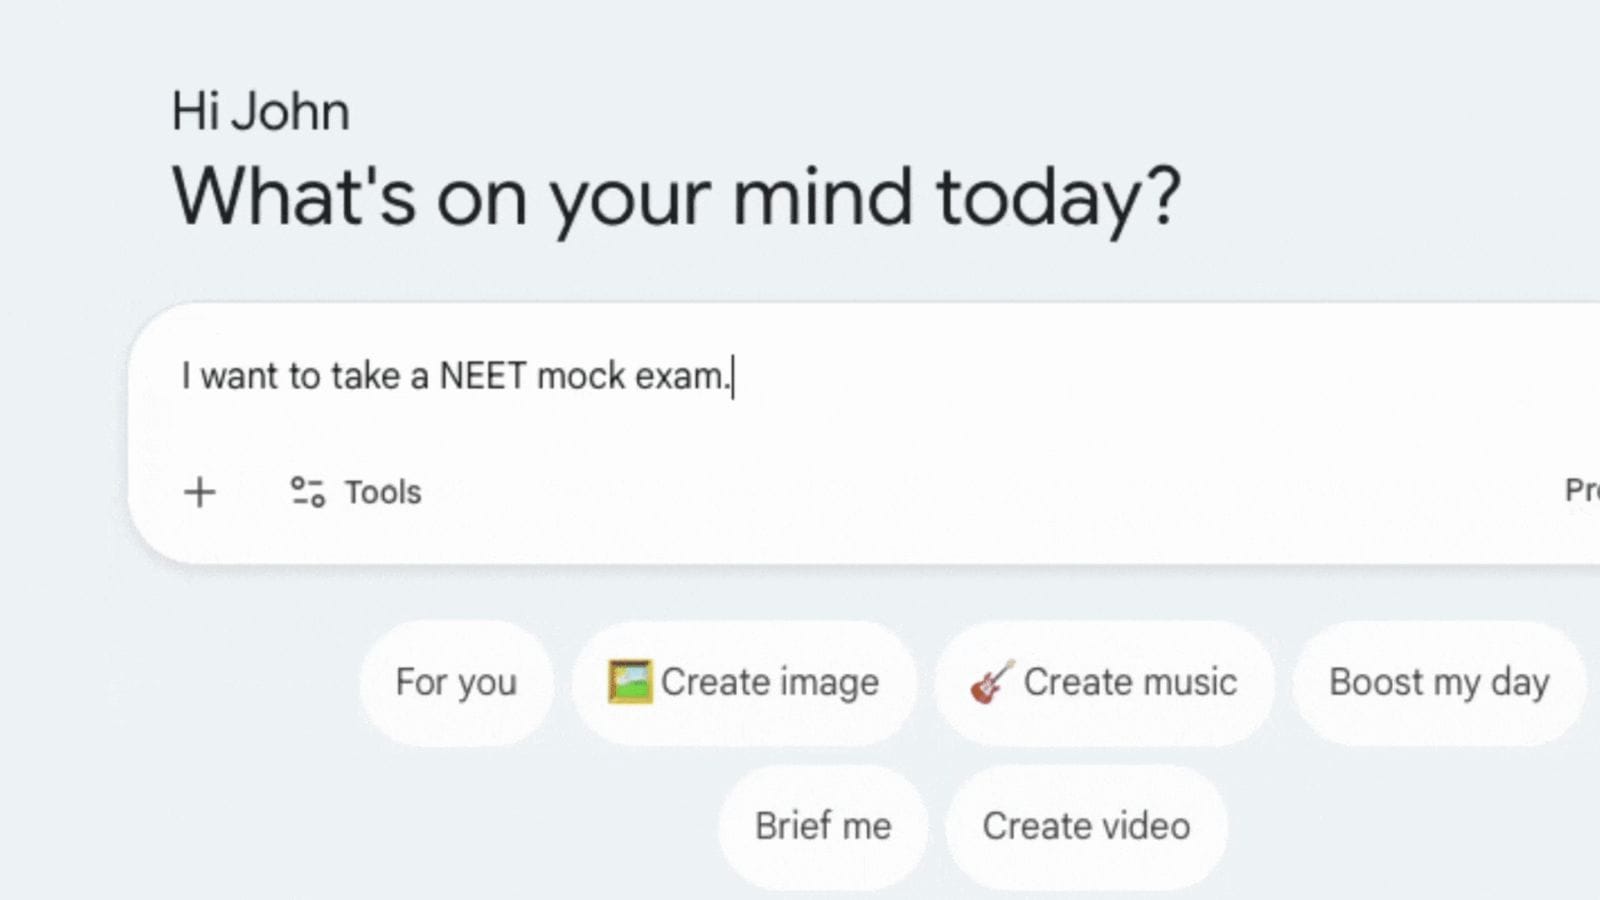Click the guitar emoji on the Create music chip
Viewport: 1600px width, 900px height.
pos(992,683)
